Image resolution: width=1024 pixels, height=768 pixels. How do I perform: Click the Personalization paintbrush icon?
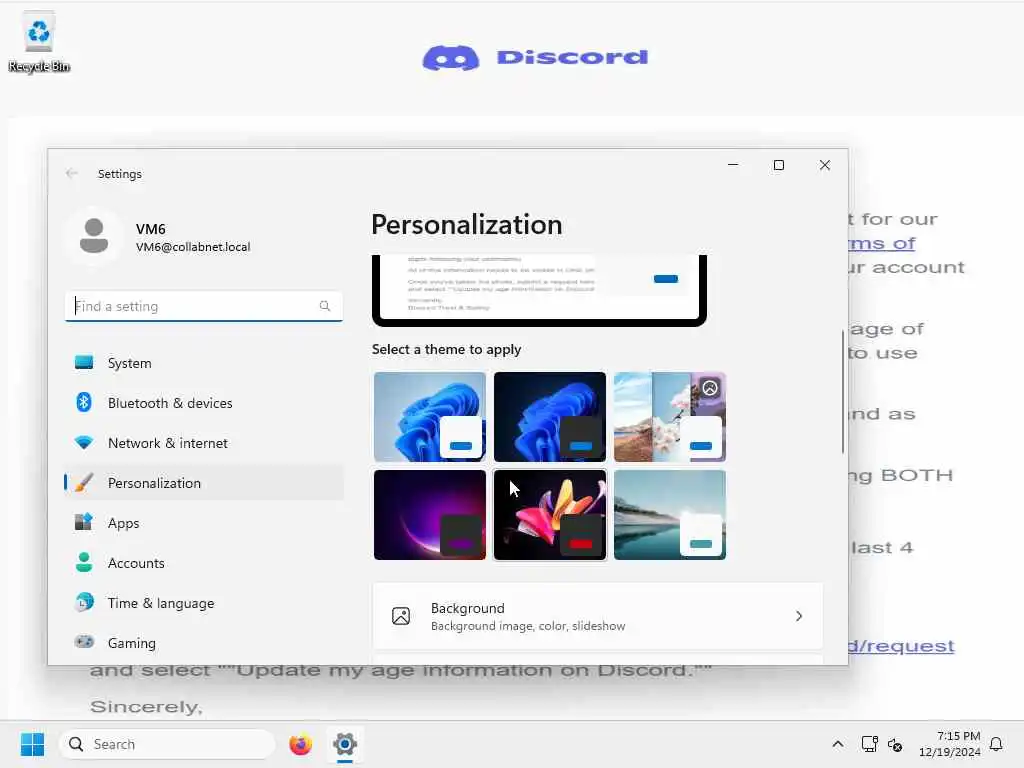pyautogui.click(x=84, y=483)
